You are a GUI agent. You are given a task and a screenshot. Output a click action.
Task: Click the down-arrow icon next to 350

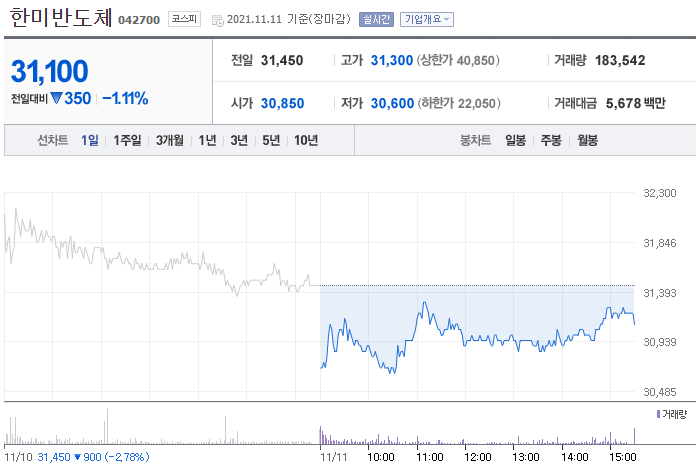click(x=56, y=98)
